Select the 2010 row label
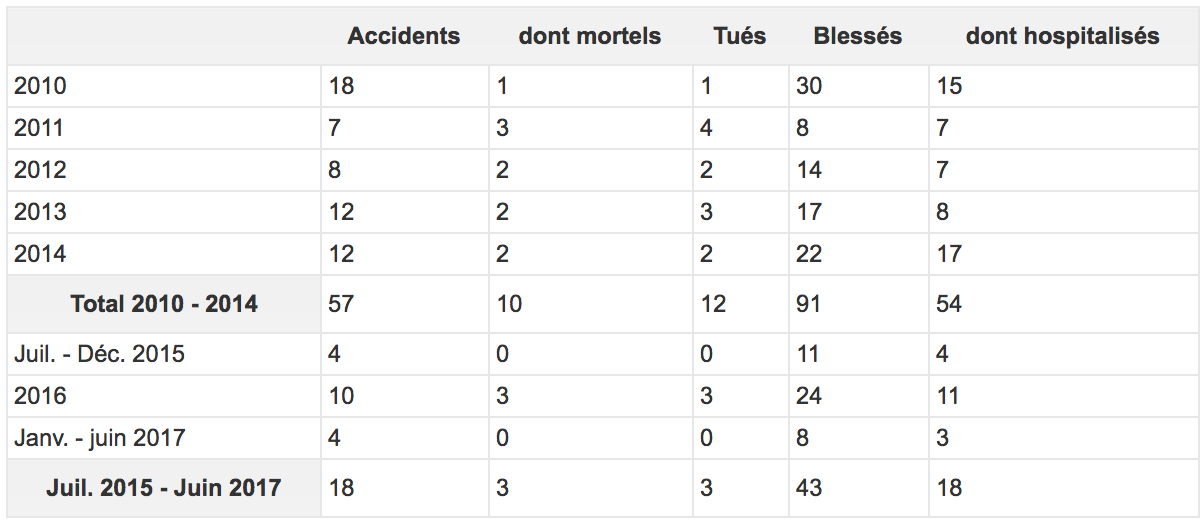Screen dimensions: 1204x524 (x=40, y=86)
